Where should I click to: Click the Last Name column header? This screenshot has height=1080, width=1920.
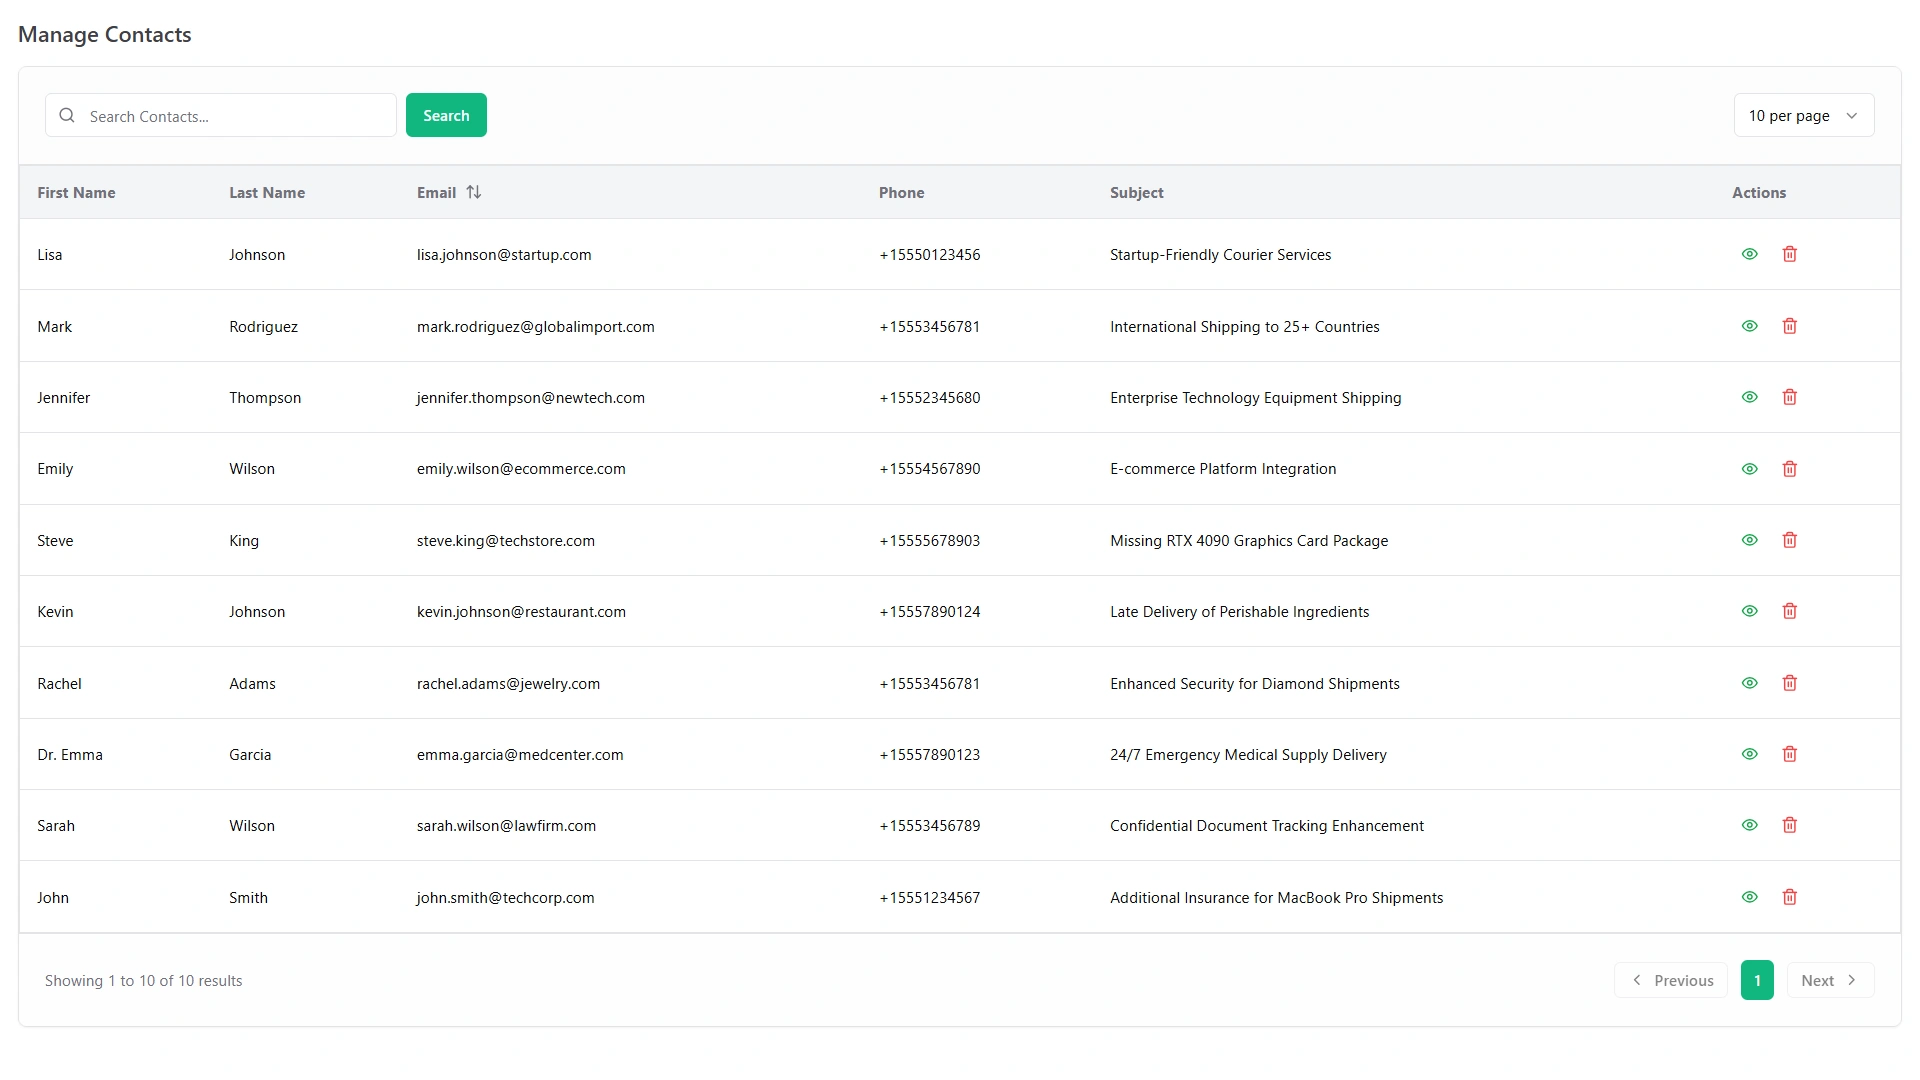pyautogui.click(x=267, y=193)
